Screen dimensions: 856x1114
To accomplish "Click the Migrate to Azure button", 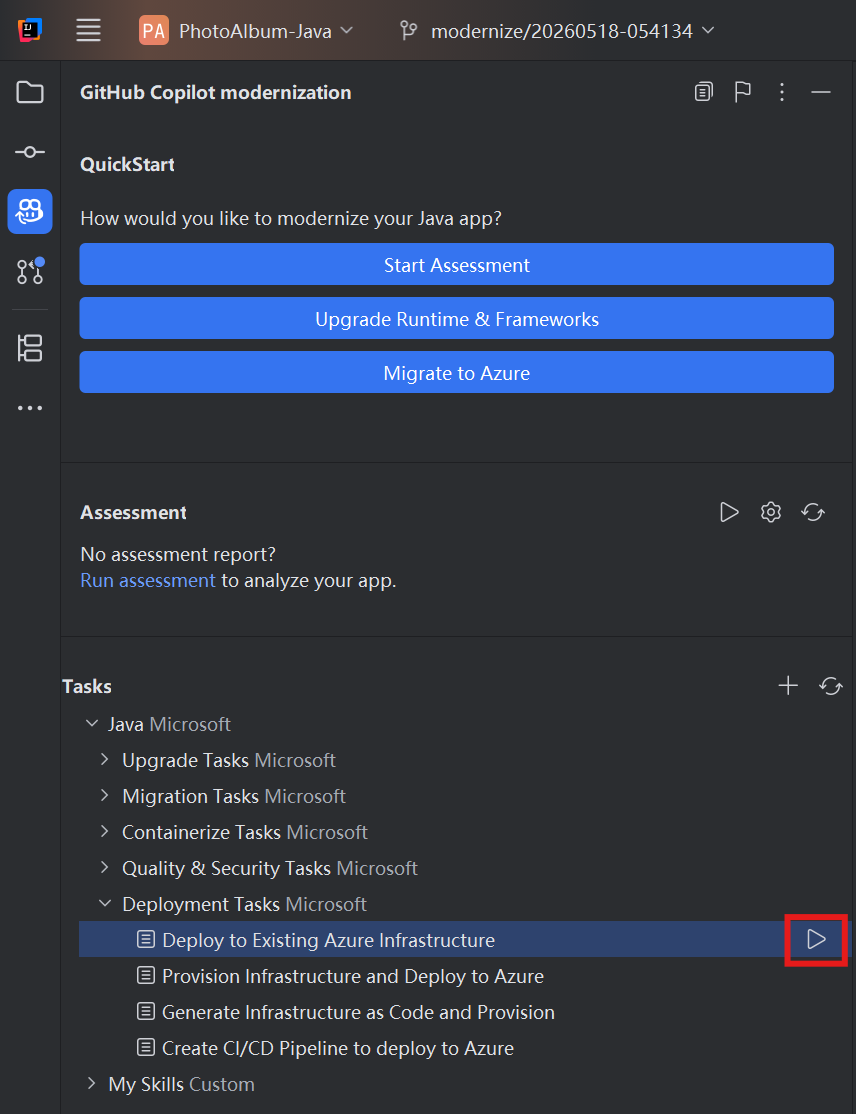I will click(x=457, y=372).
